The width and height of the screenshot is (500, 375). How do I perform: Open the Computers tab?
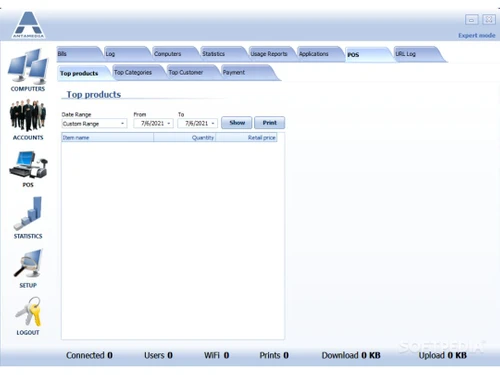pyautogui.click(x=175, y=54)
